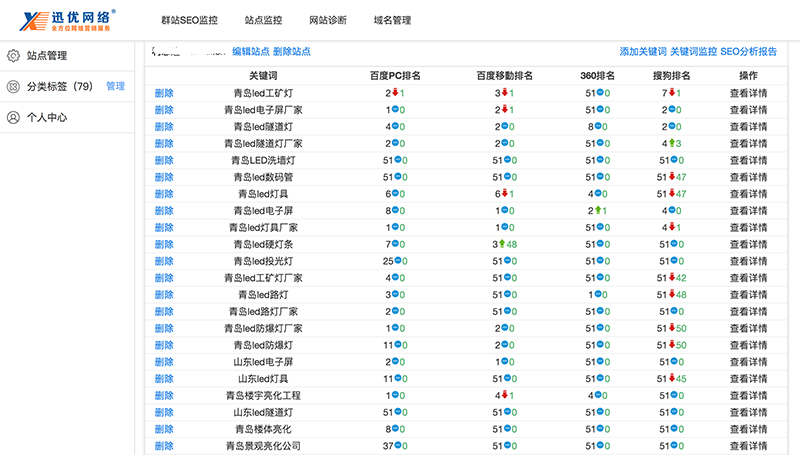The width and height of the screenshot is (800, 455).
Task: Click the 百度PC排名 column header
Action: tap(395, 76)
